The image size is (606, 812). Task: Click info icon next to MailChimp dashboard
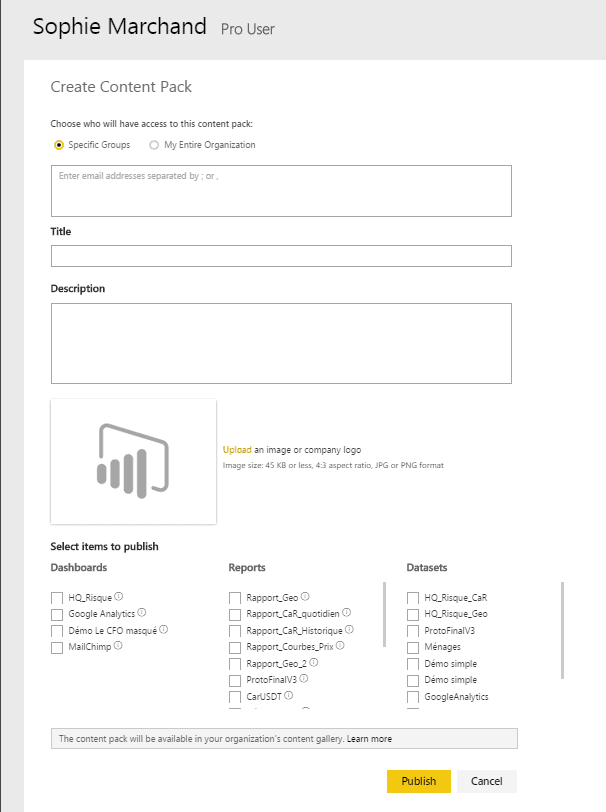[119, 646]
